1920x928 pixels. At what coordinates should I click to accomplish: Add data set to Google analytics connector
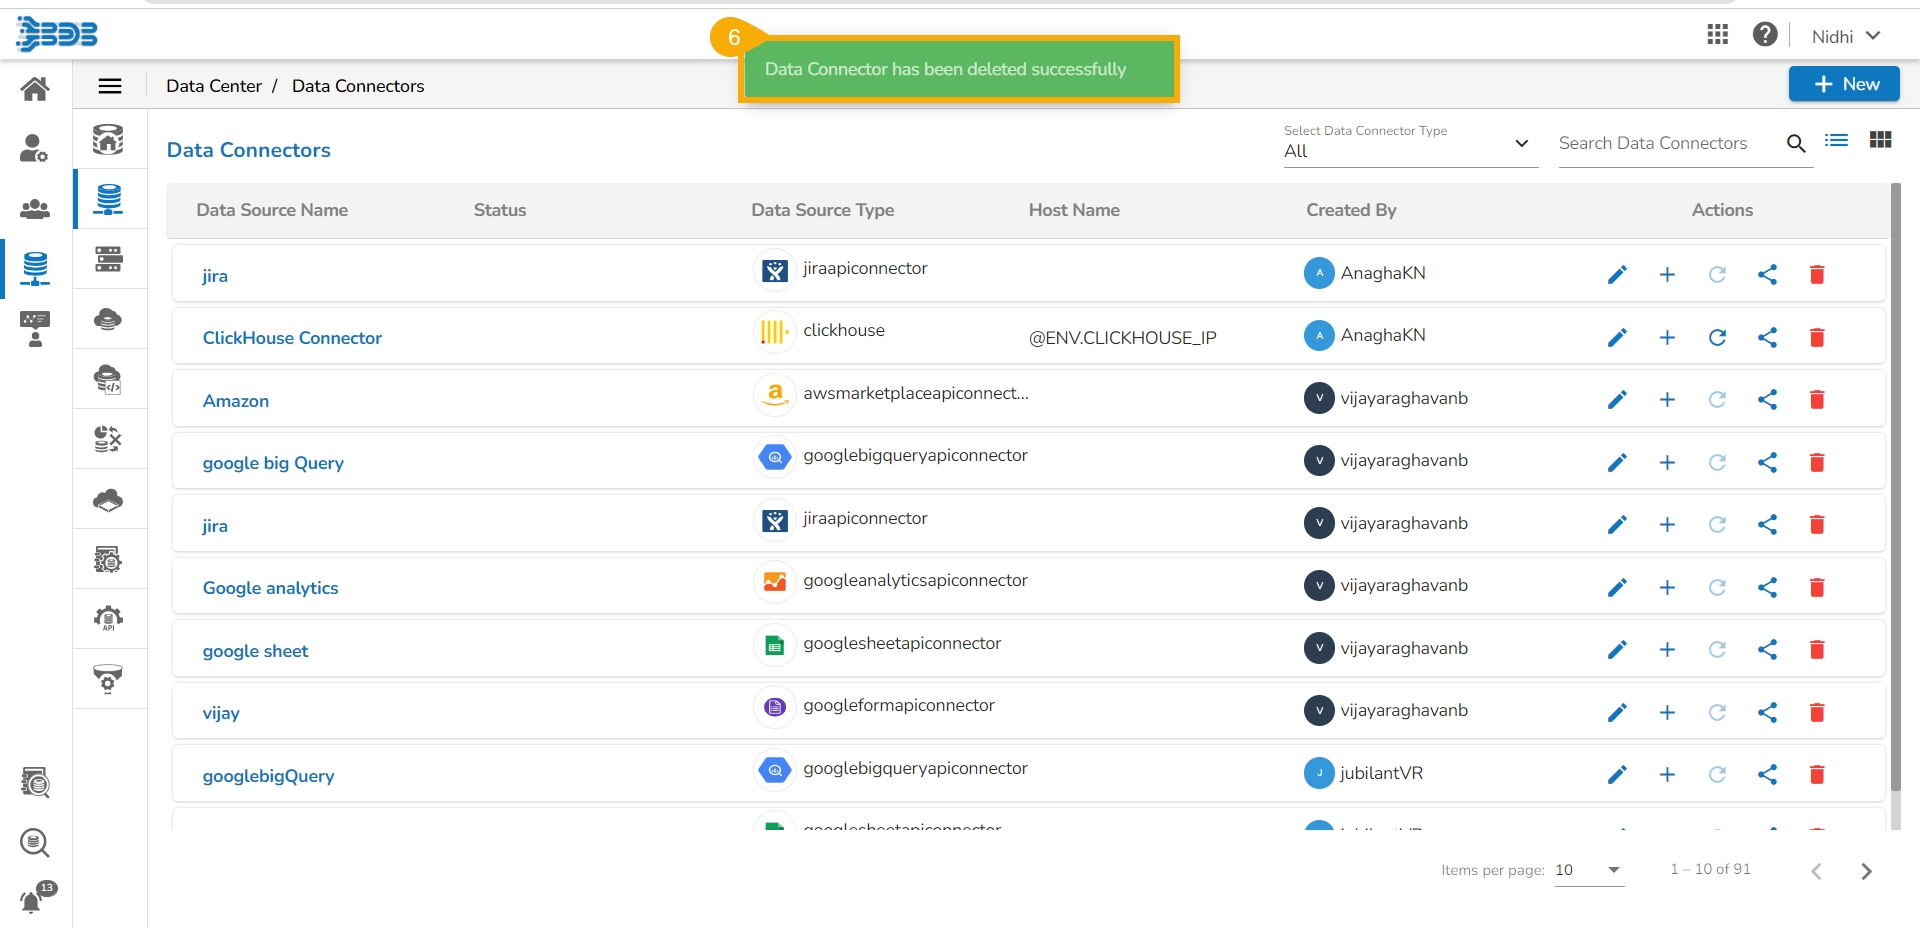tap(1667, 588)
